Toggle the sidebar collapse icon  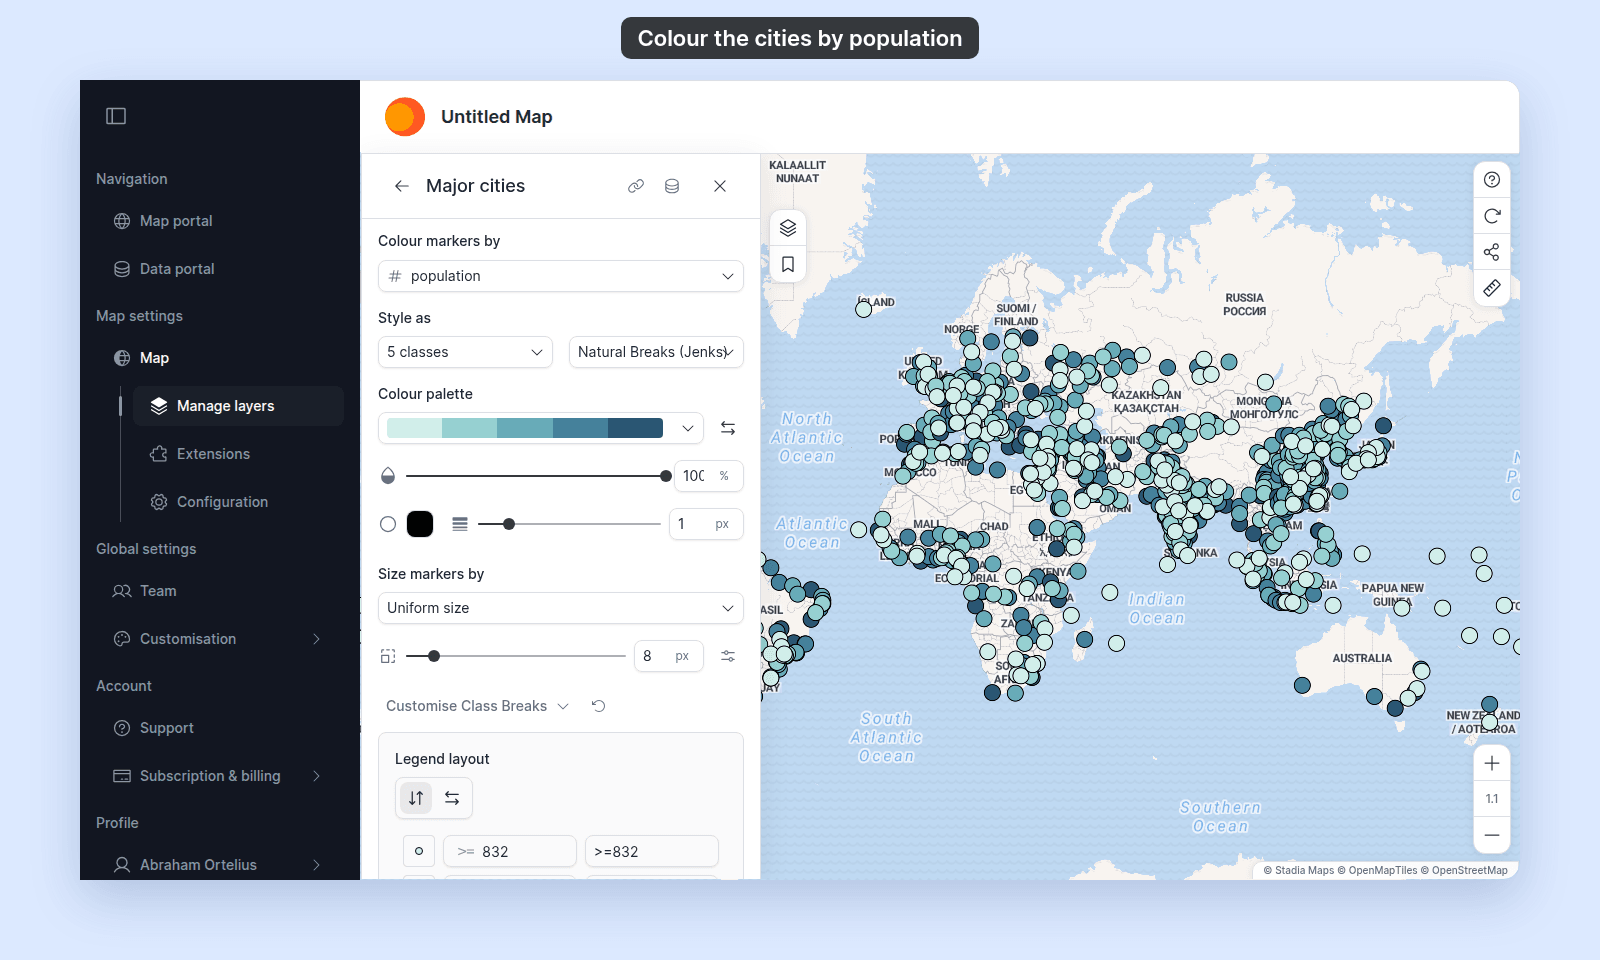(x=116, y=116)
